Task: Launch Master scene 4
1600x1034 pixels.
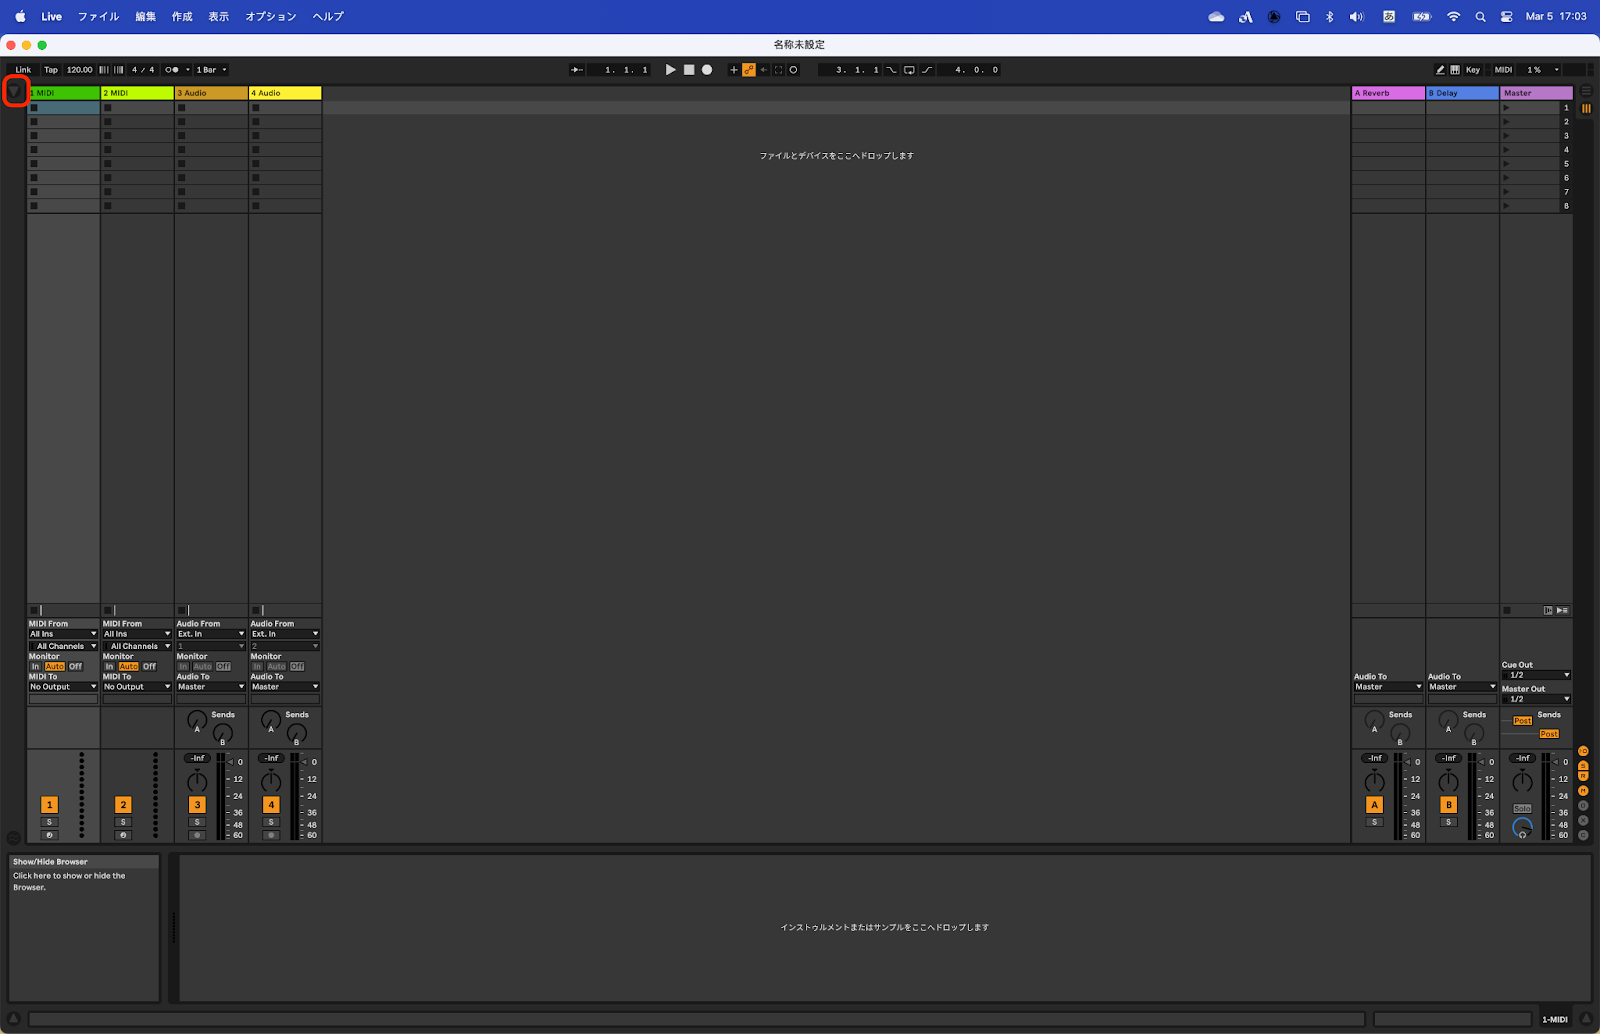Action: [1507, 150]
